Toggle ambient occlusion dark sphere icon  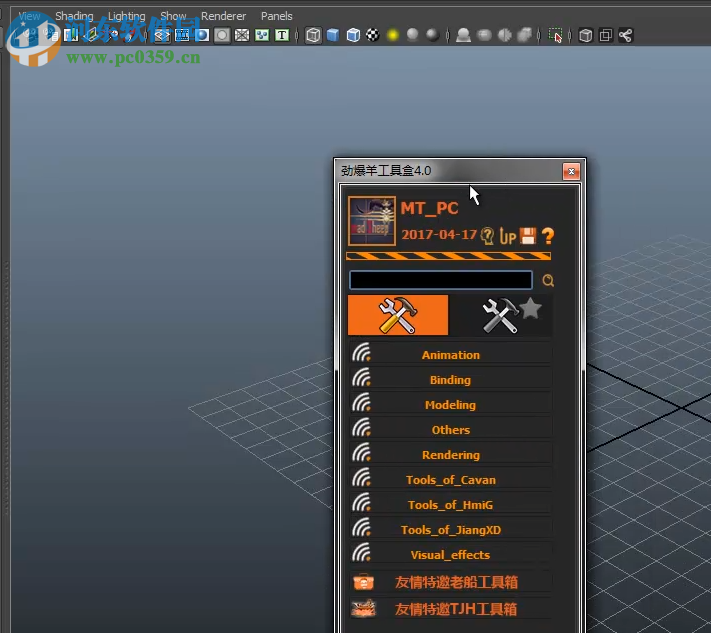click(433, 35)
